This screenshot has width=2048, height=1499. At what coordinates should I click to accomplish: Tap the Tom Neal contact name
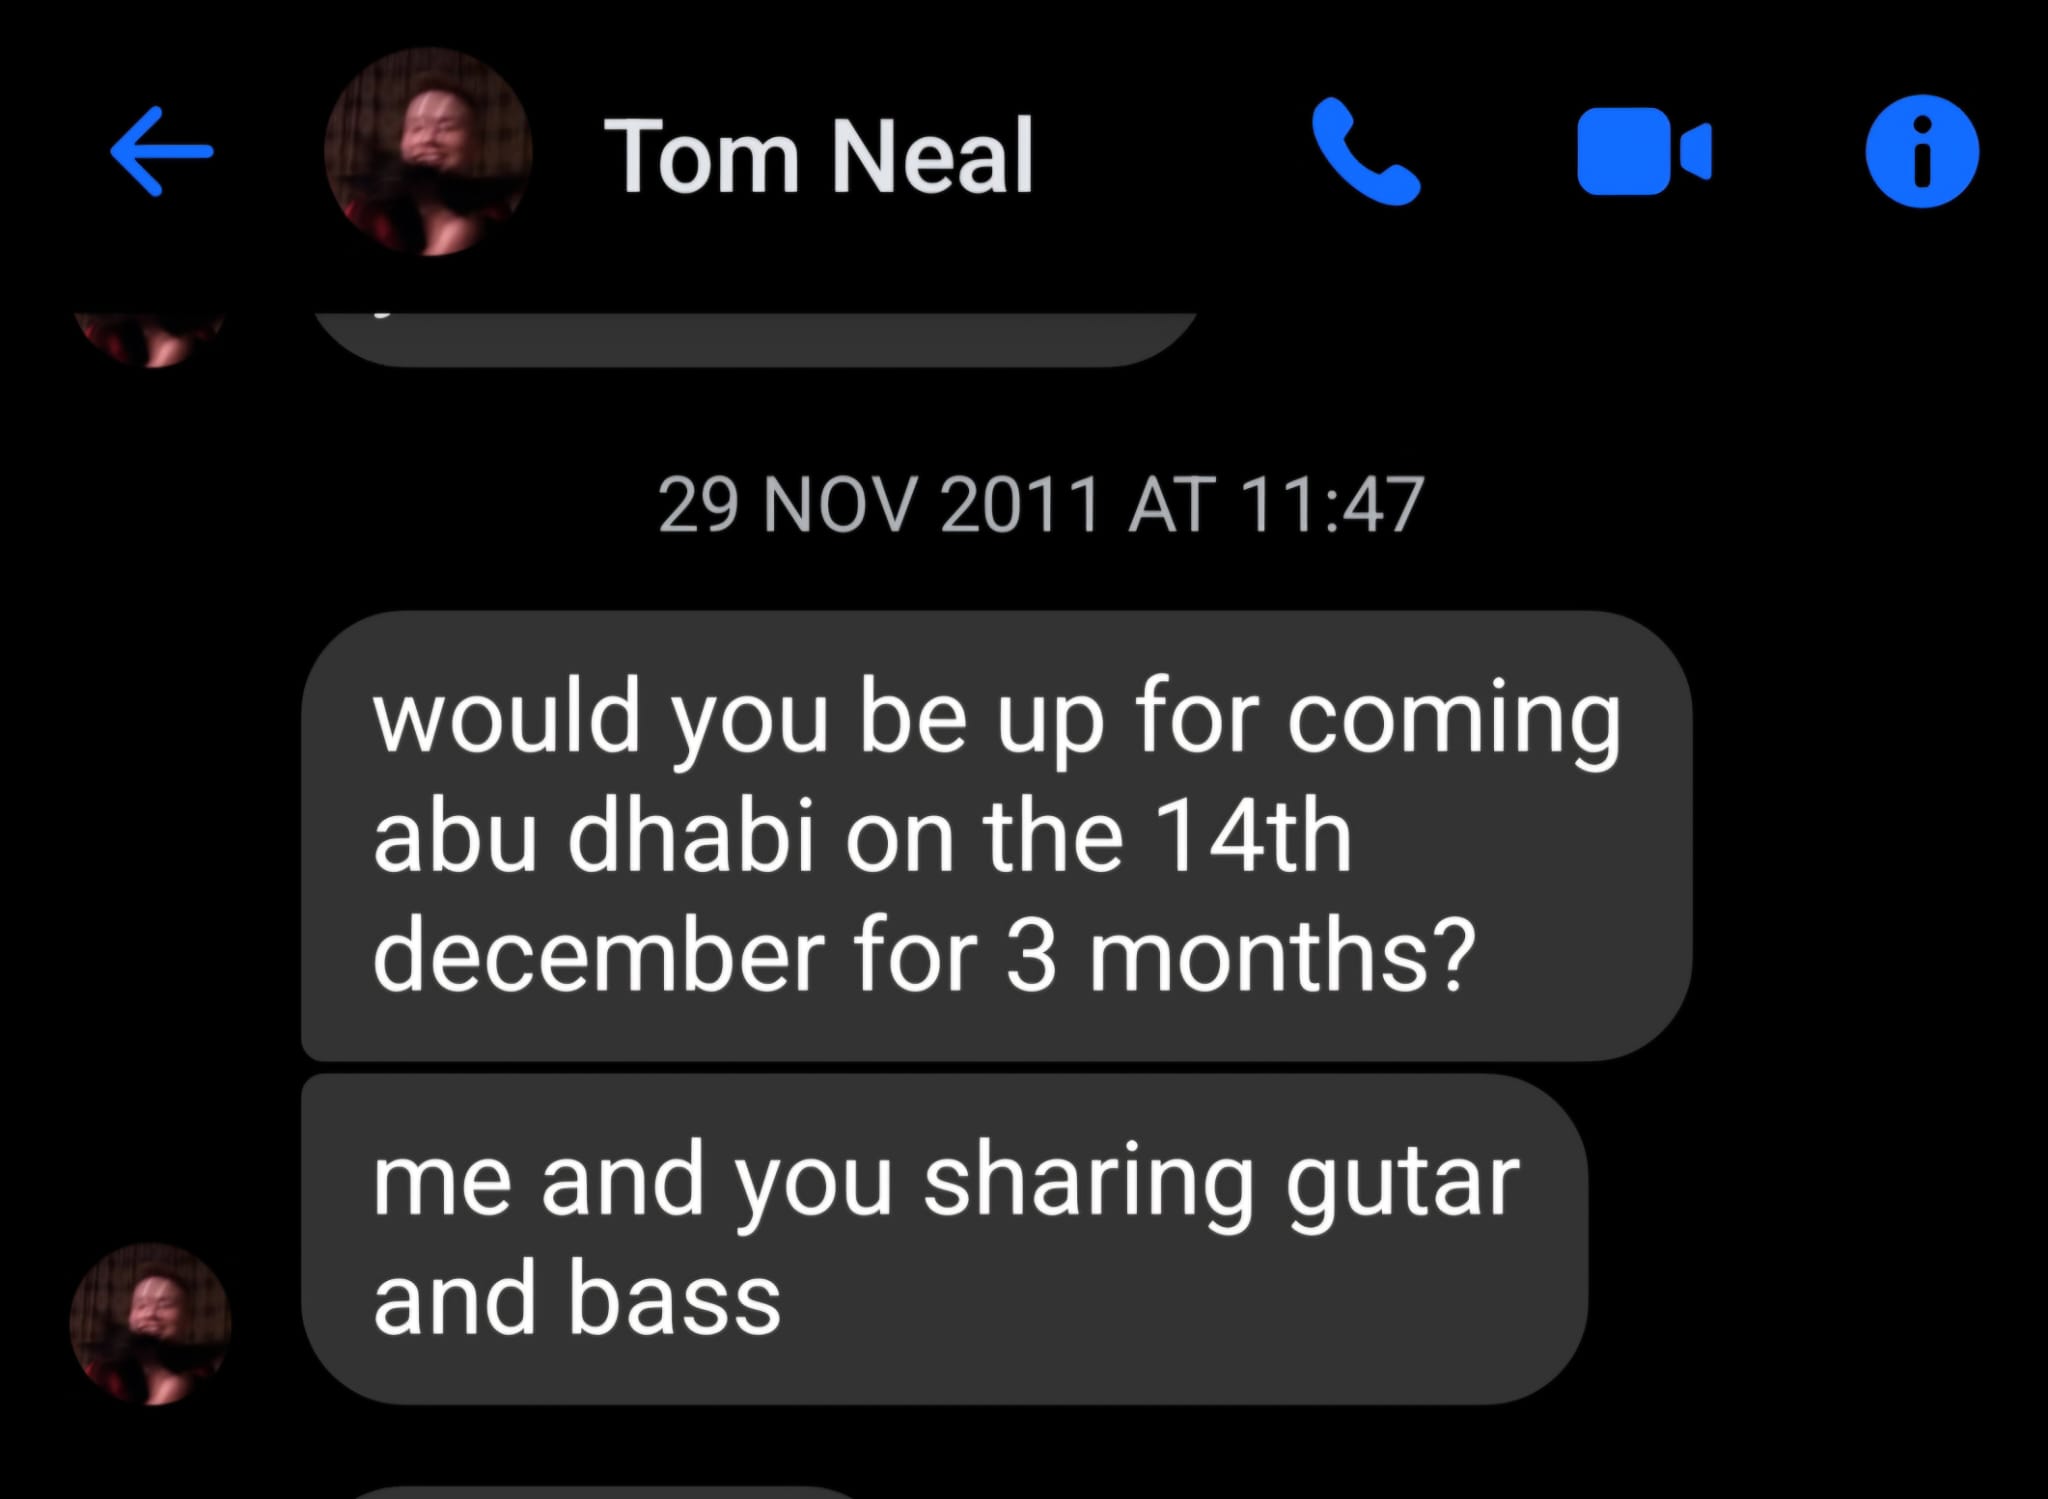[818, 156]
